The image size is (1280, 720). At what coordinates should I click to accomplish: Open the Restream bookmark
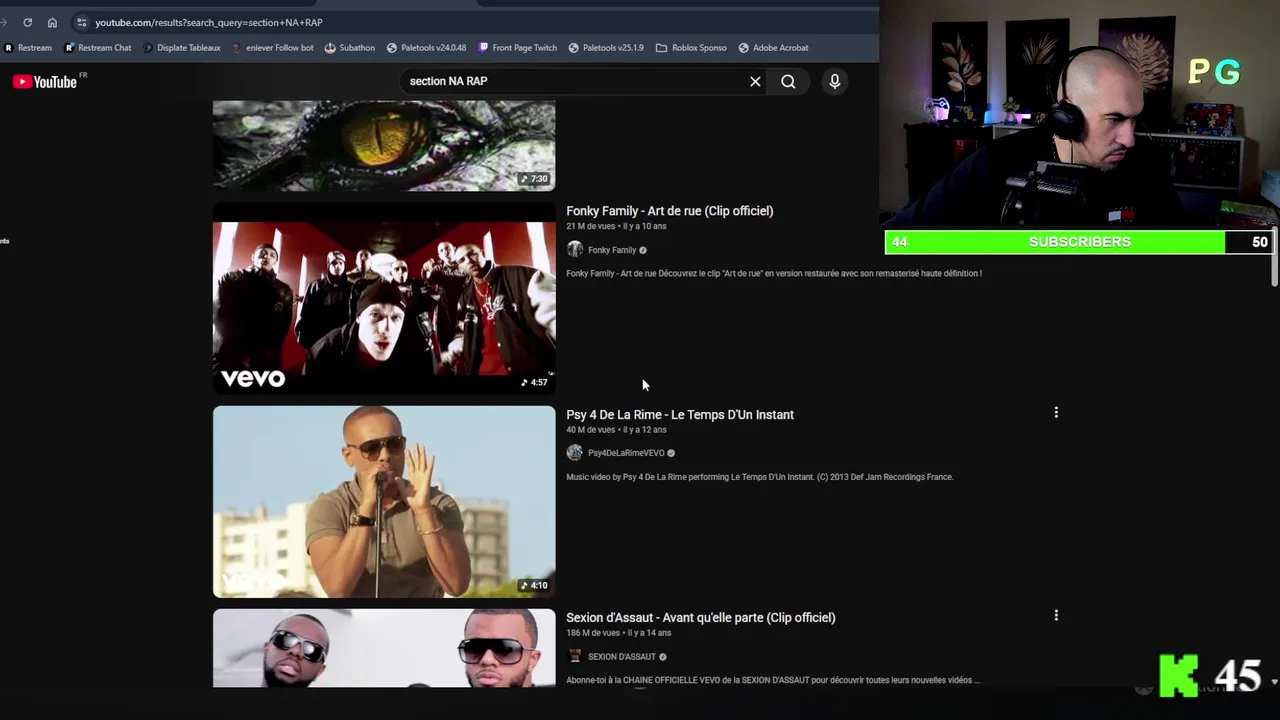(x=28, y=47)
